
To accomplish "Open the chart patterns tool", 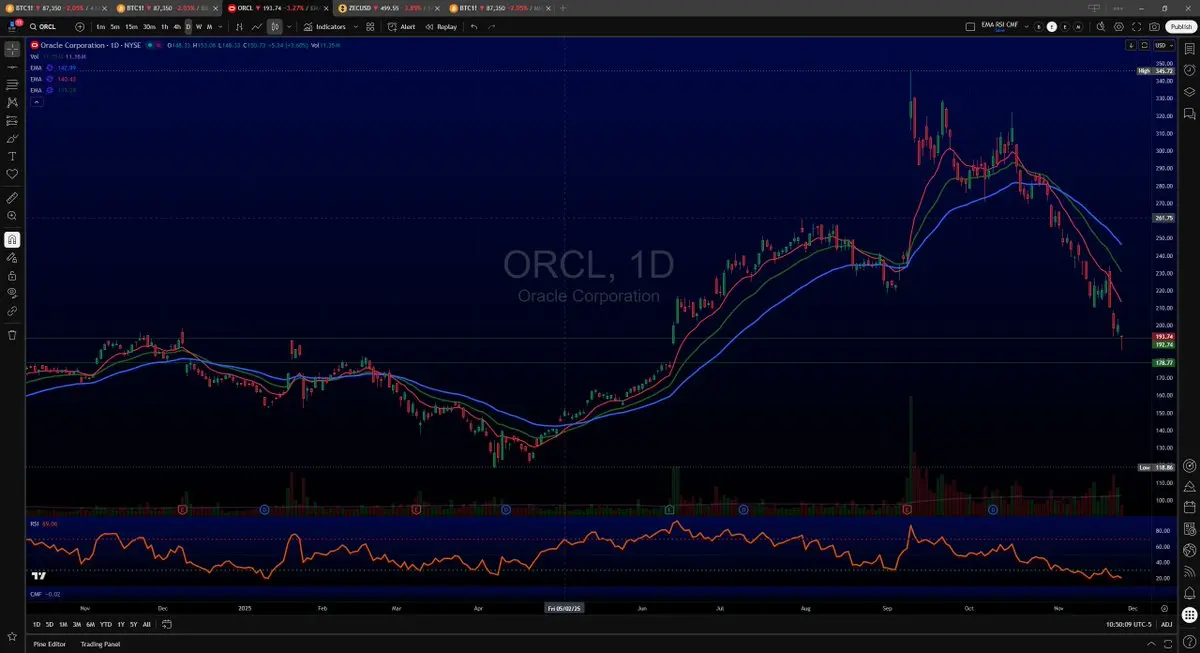I will [12, 102].
